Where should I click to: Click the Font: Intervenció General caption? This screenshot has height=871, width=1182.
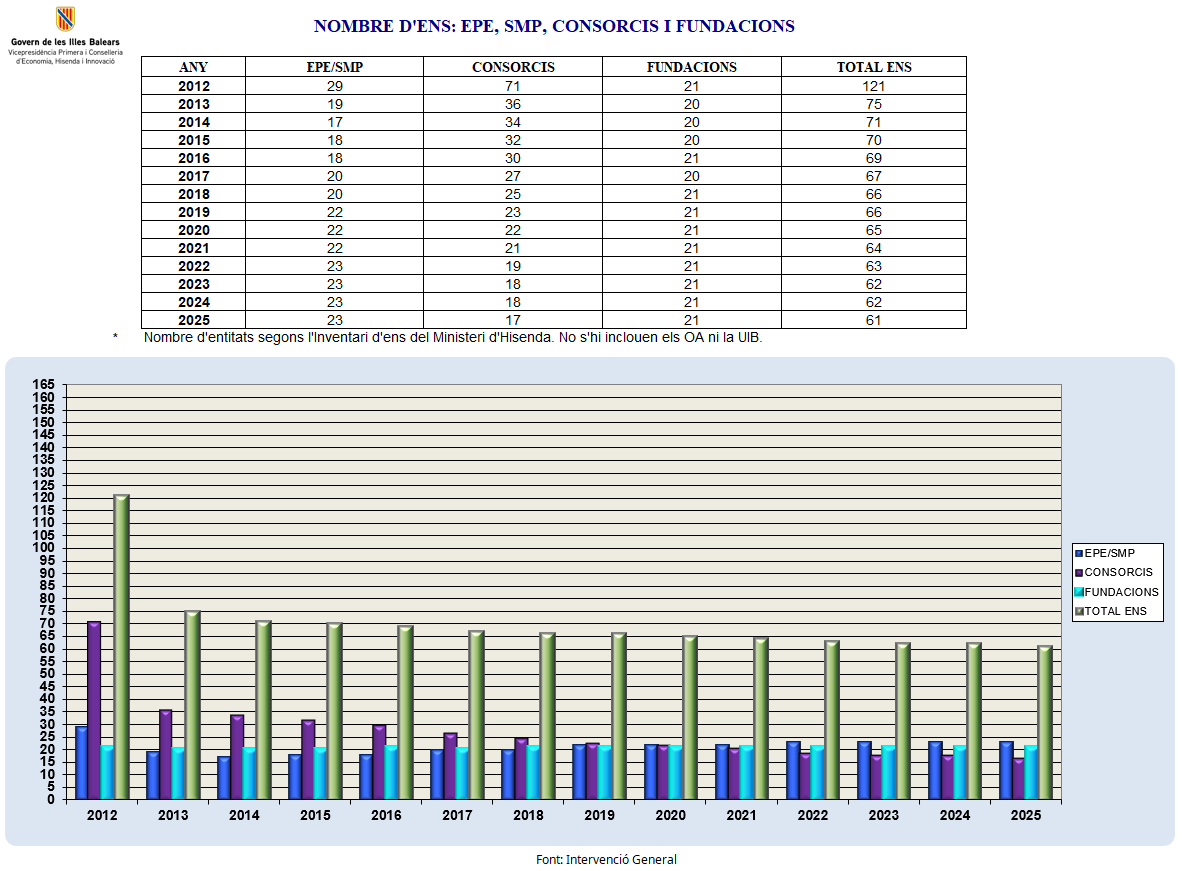[606, 859]
